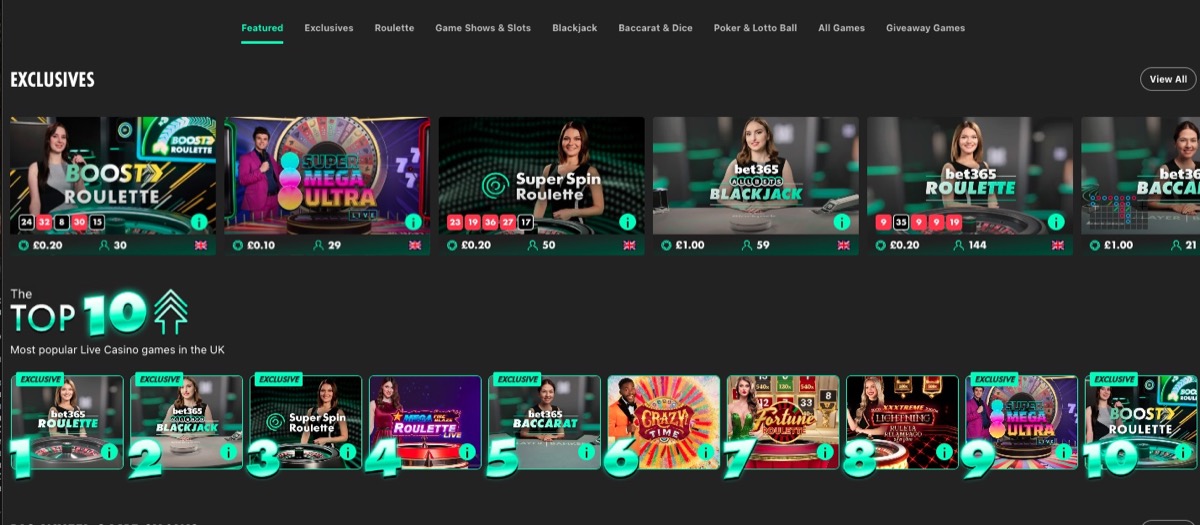Click player count 50 under Super Spin Roulette
Viewport: 1200px width, 525px height.
click(x=549, y=245)
